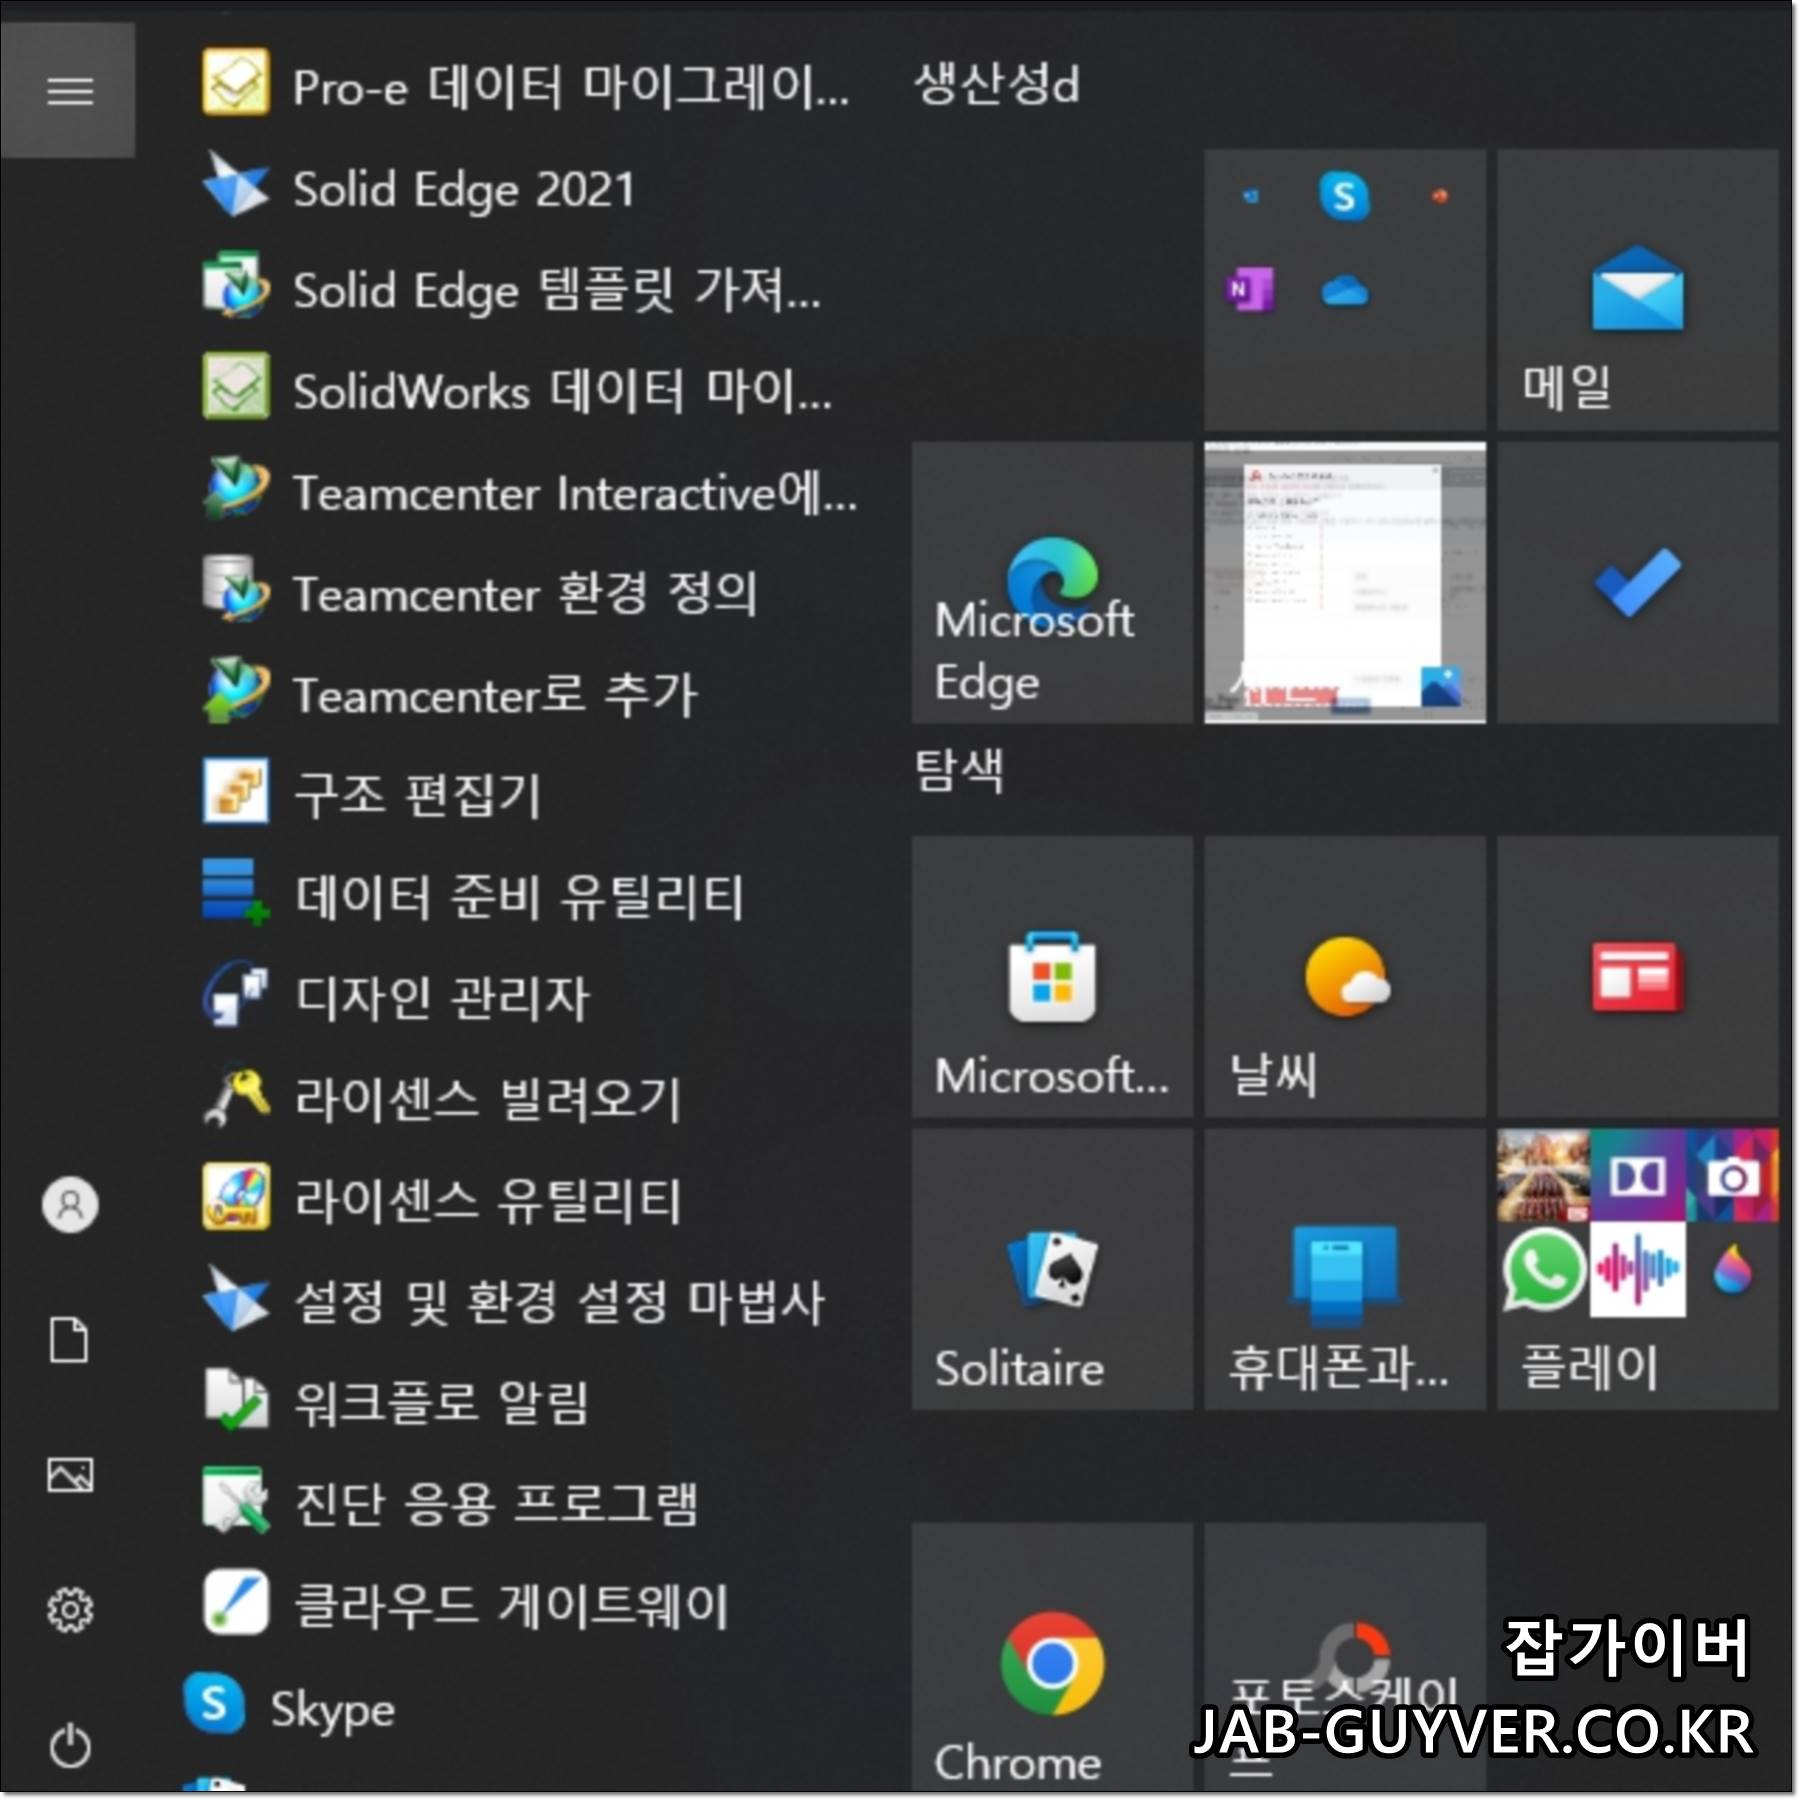Click Skype icon in Office tile folder

coord(1344,196)
